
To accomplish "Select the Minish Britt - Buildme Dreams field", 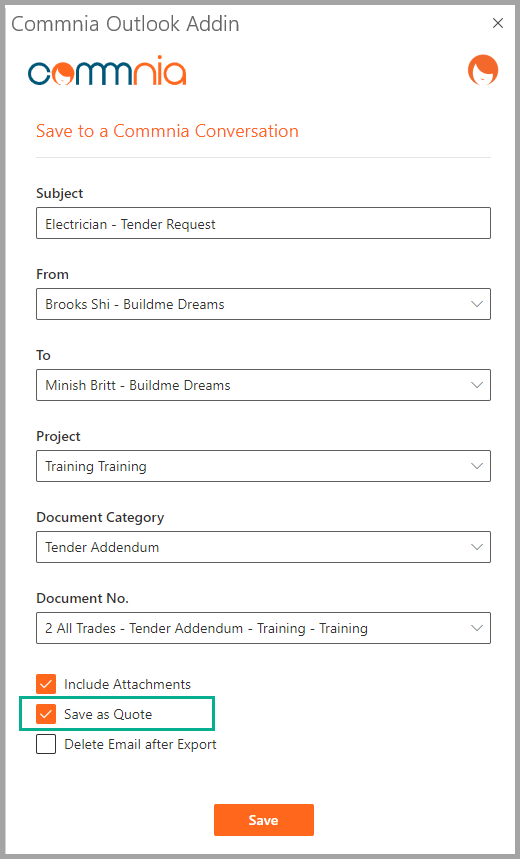I will (x=264, y=385).
